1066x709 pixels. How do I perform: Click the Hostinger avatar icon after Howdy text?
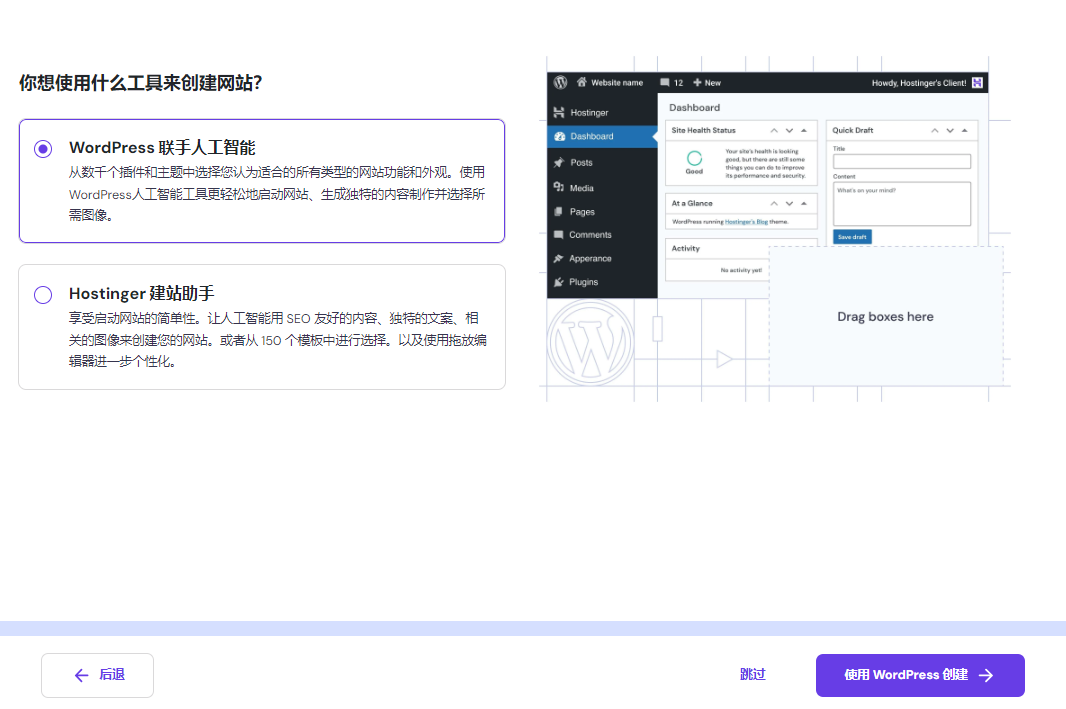[977, 83]
